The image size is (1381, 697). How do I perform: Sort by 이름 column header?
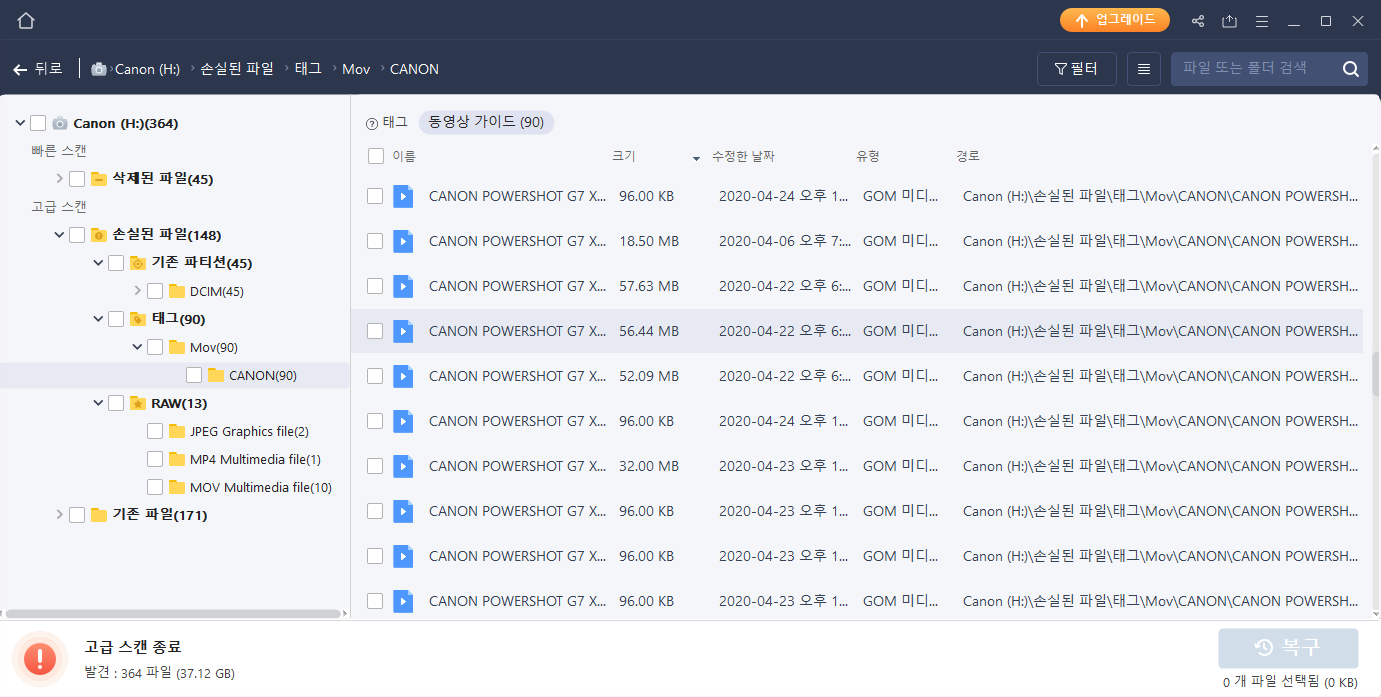[404, 156]
